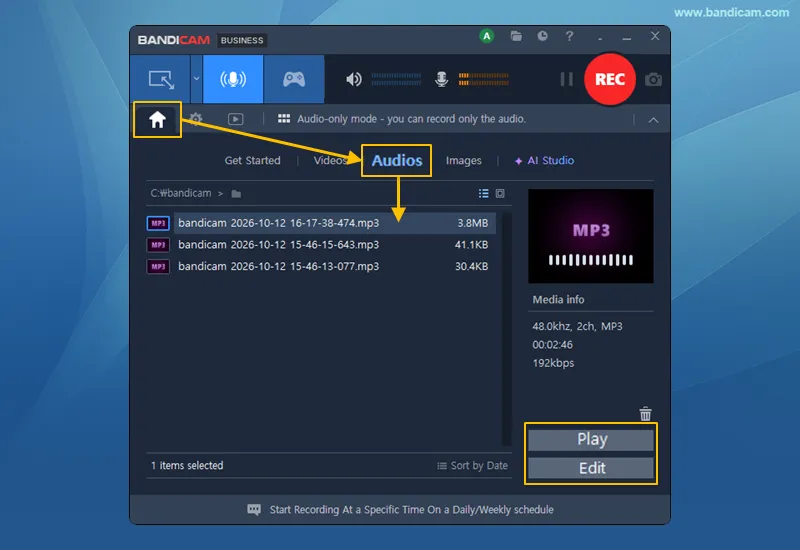
Task: Click the 192kbps bitrate text
Action: tap(553, 363)
